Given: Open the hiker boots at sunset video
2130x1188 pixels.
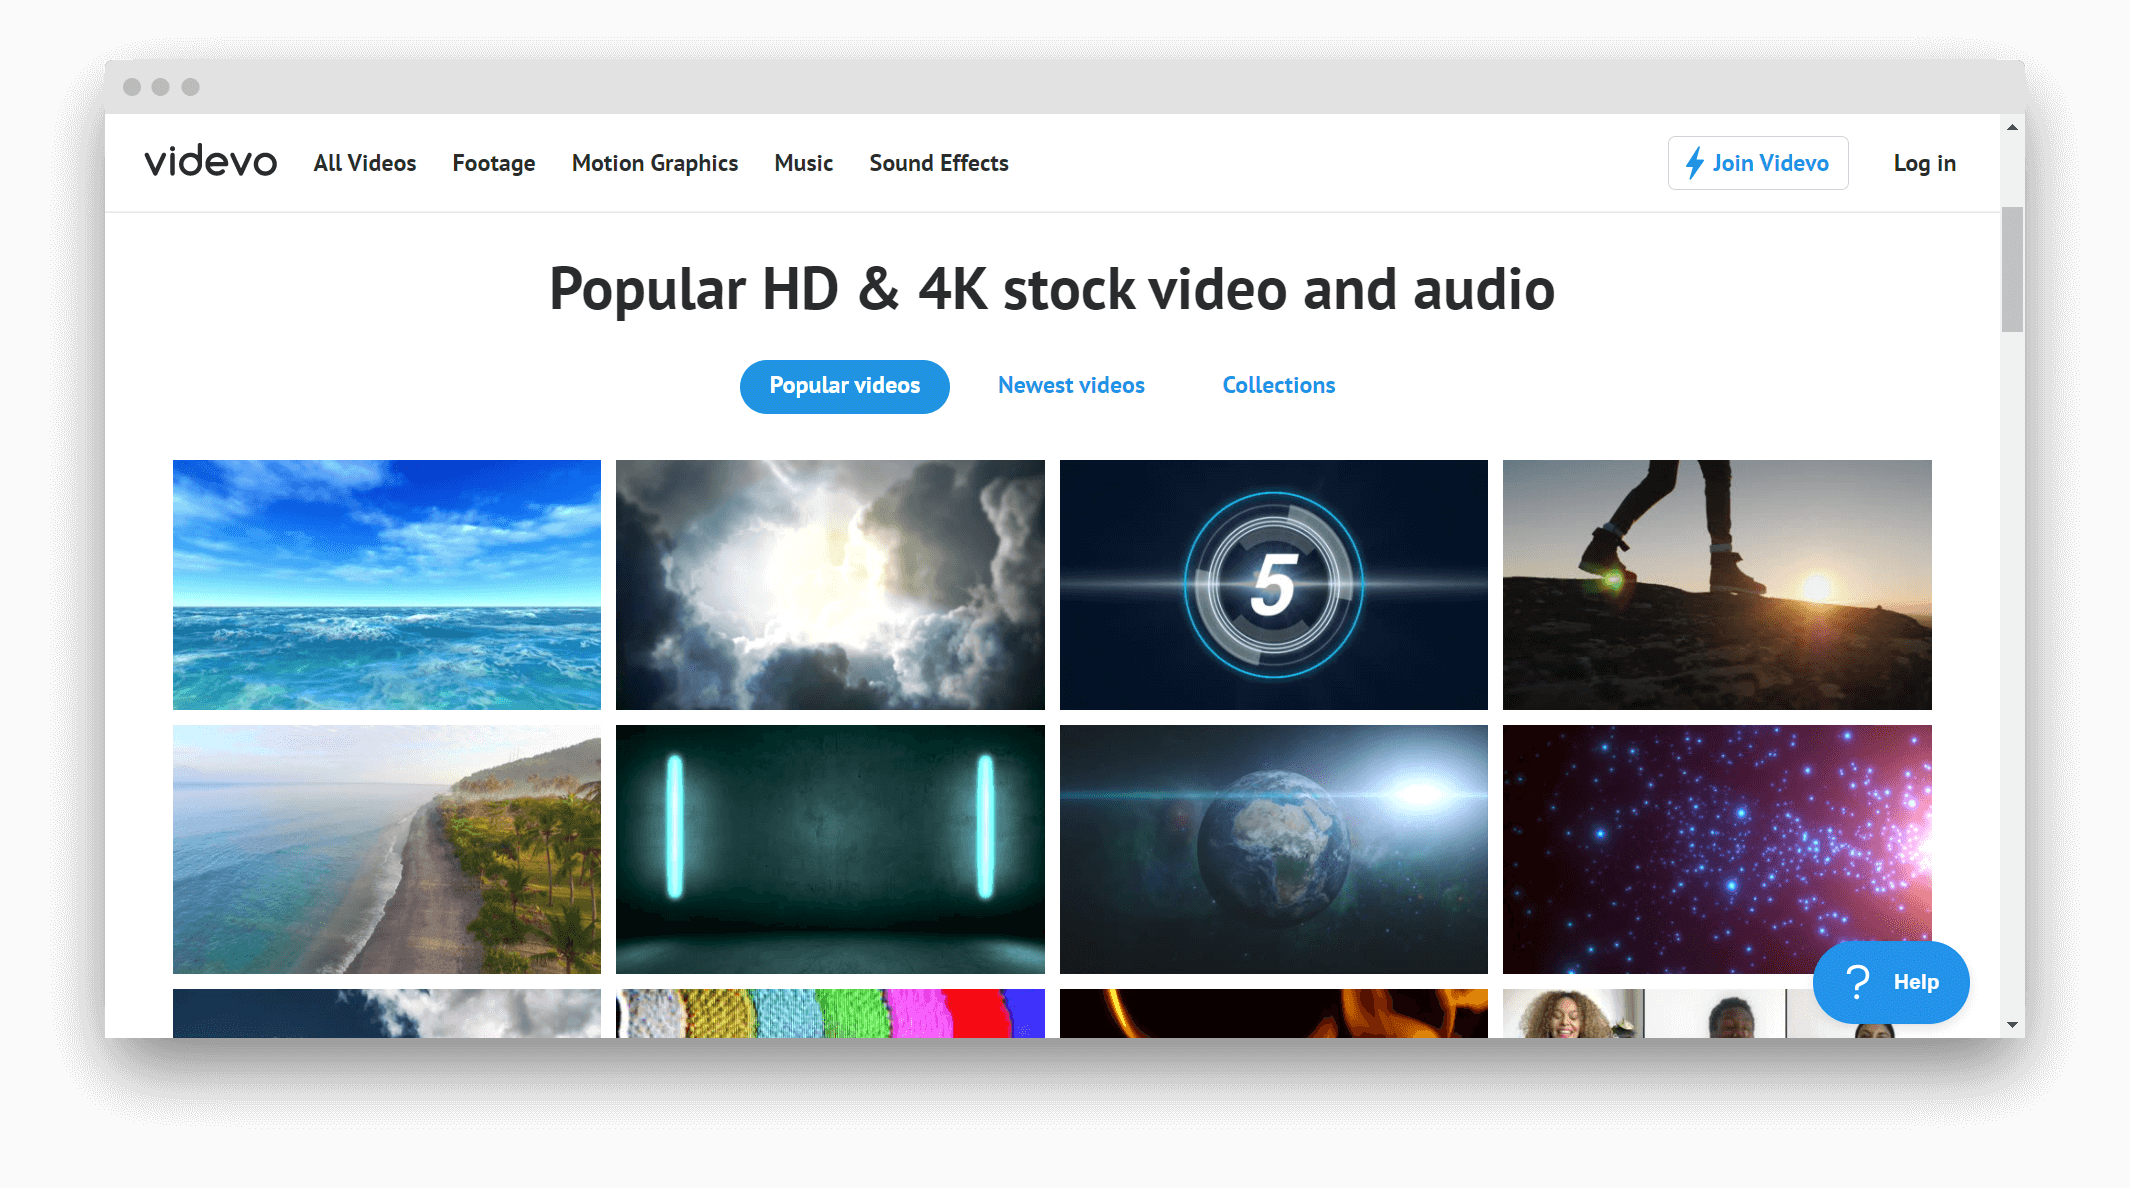Looking at the screenshot, I should coord(1717,585).
